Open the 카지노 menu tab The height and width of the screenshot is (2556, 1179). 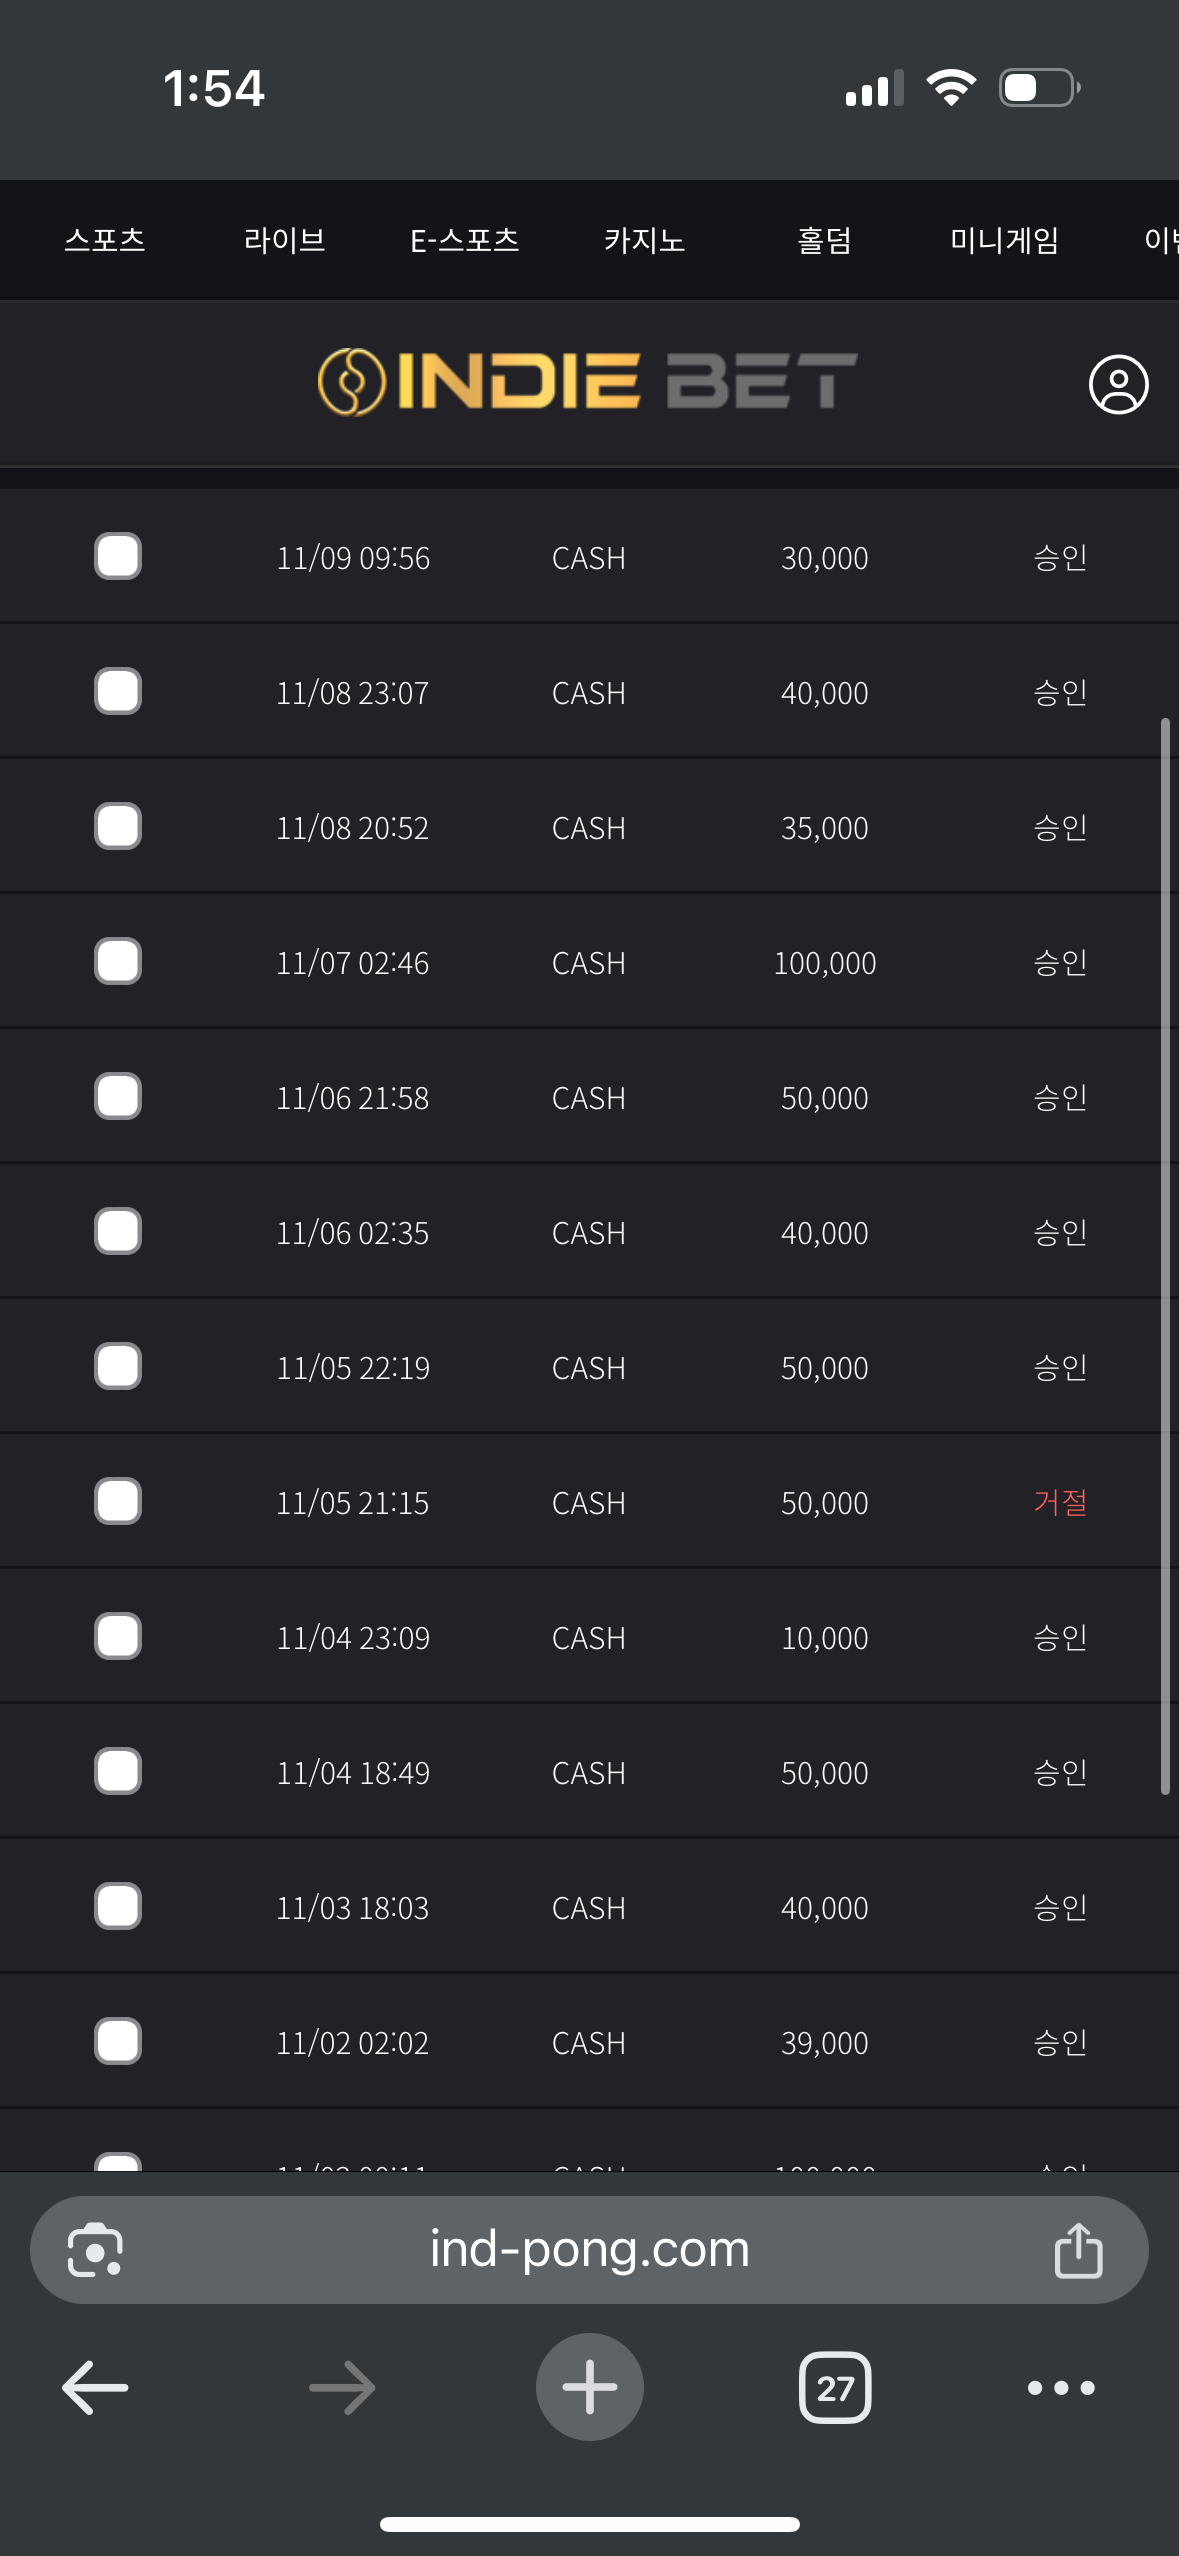[x=644, y=240]
